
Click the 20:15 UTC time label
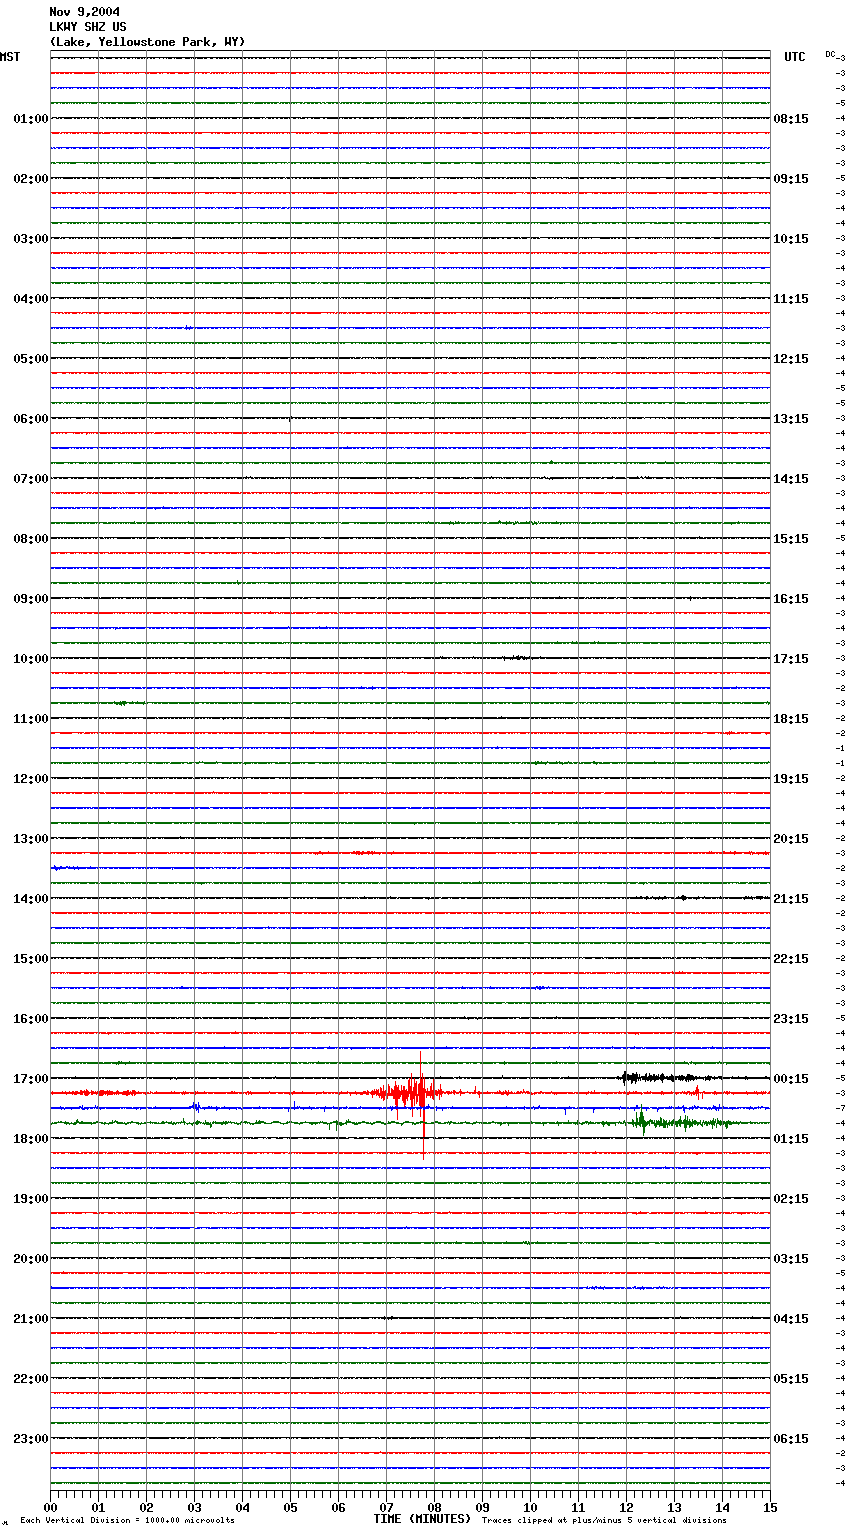791,839
